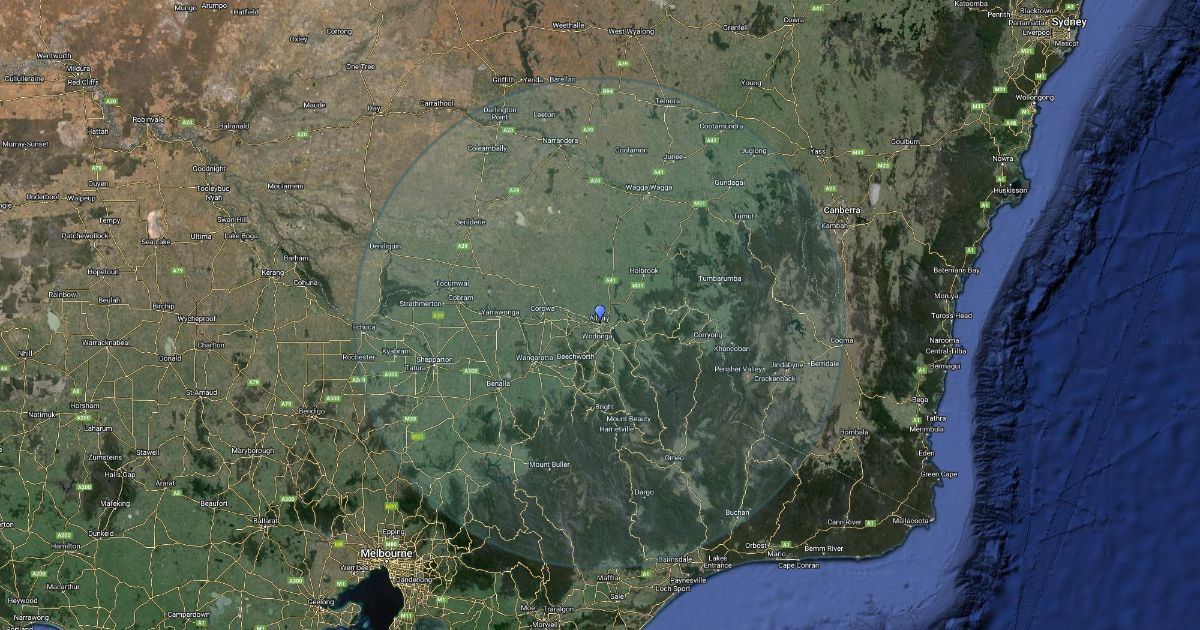This screenshot has height=630, width=1200.
Task: Click the 'Dargo' map label
Action: pos(644,492)
